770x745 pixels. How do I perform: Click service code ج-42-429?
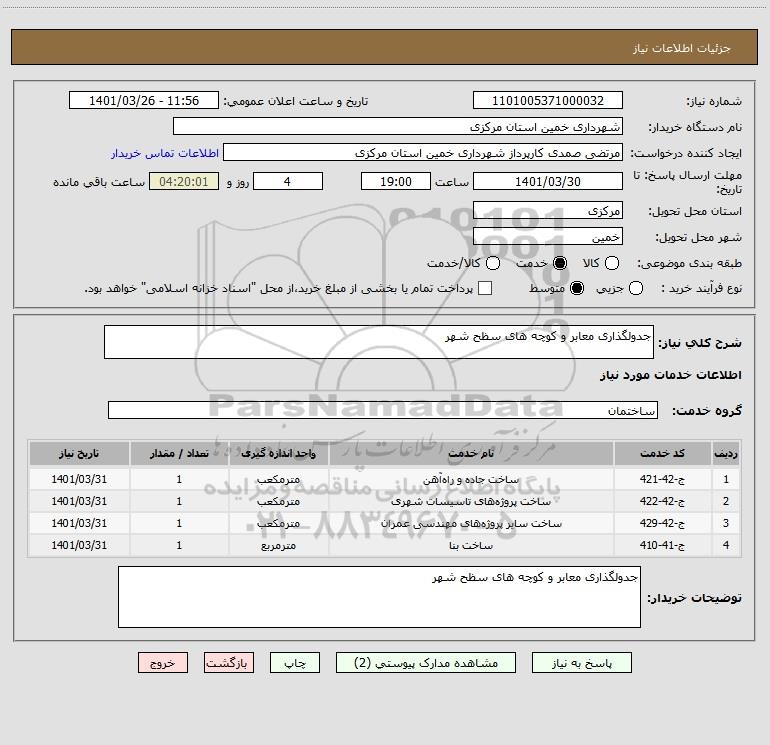[662, 524]
